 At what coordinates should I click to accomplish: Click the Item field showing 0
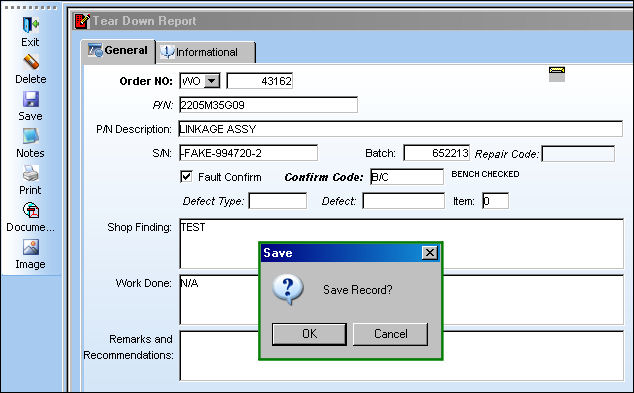pyautogui.click(x=495, y=201)
